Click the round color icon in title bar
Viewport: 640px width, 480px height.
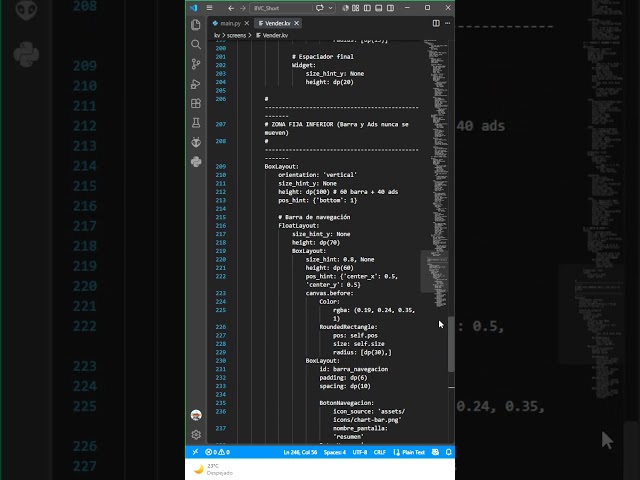coord(345,8)
